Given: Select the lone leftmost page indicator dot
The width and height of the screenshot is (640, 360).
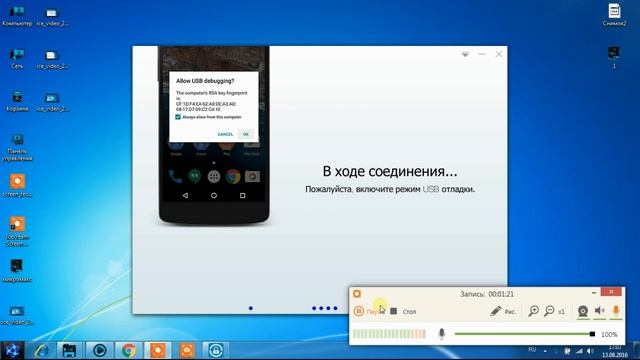Looking at the screenshot, I should (x=251, y=308).
